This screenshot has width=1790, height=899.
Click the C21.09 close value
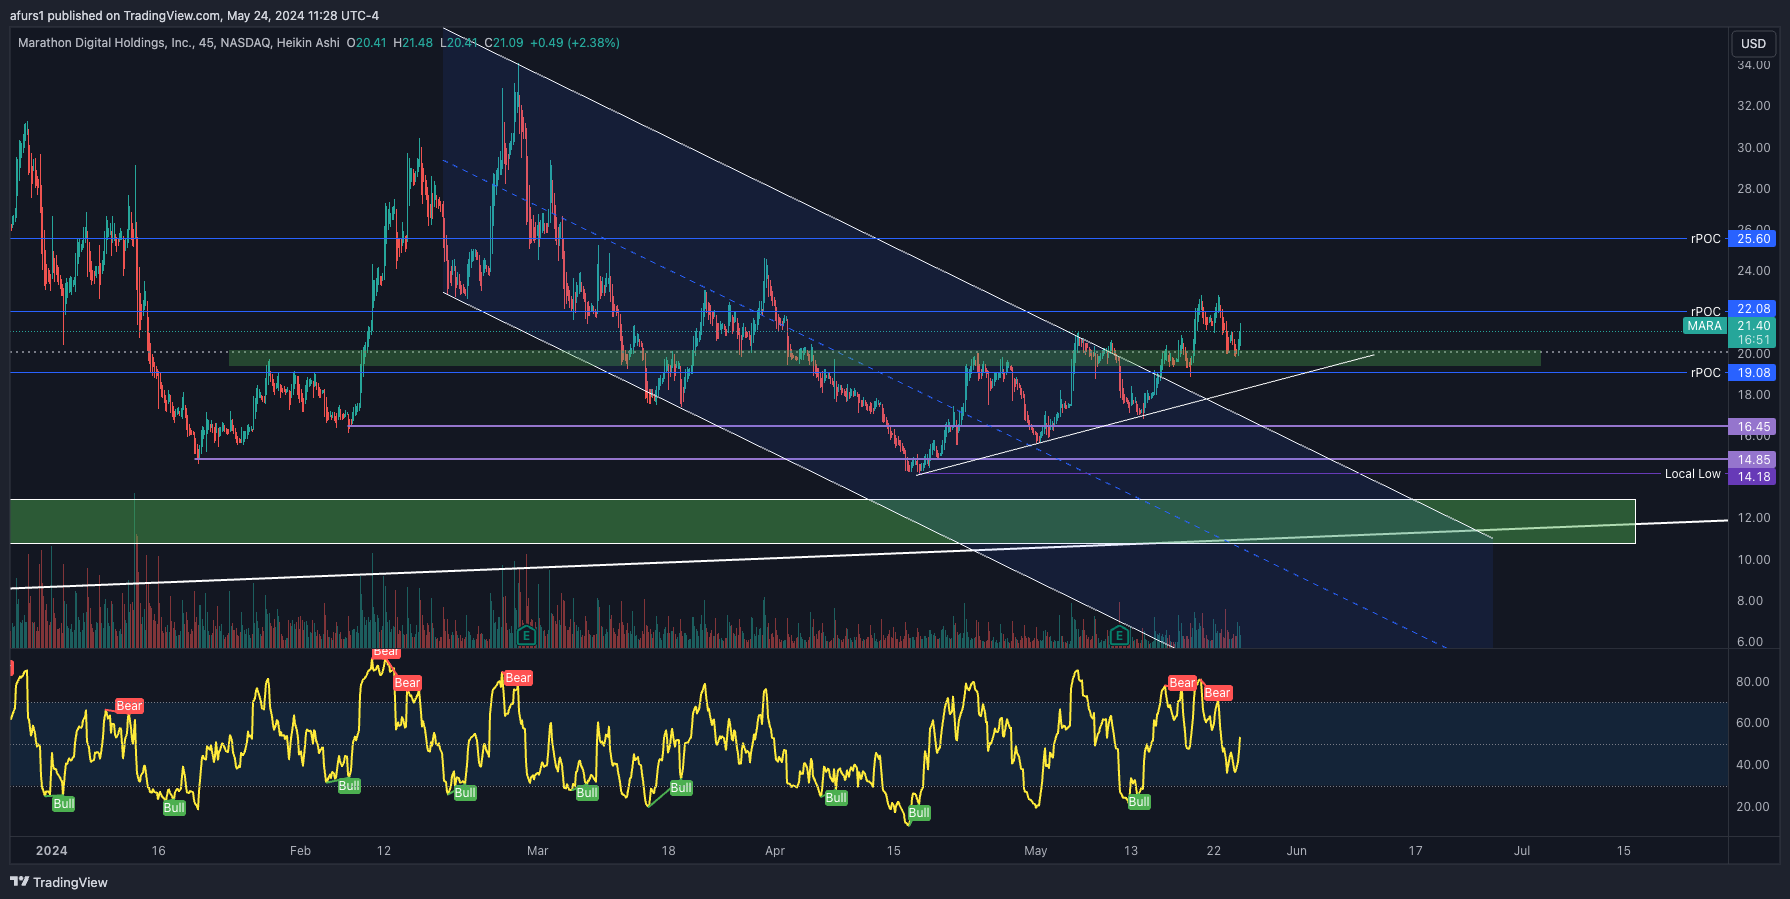click(504, 43)
